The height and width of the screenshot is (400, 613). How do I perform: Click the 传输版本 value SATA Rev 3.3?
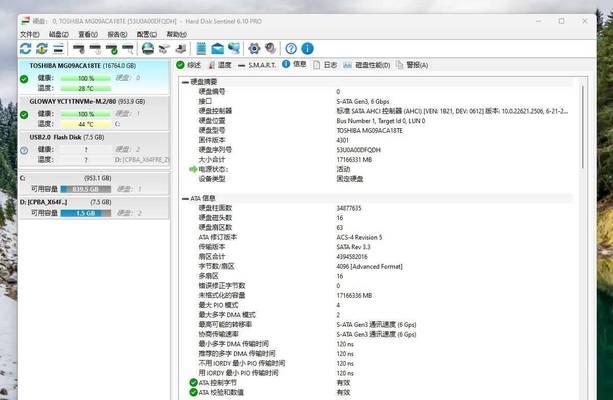pyautogui.click(x=353, y=247)
